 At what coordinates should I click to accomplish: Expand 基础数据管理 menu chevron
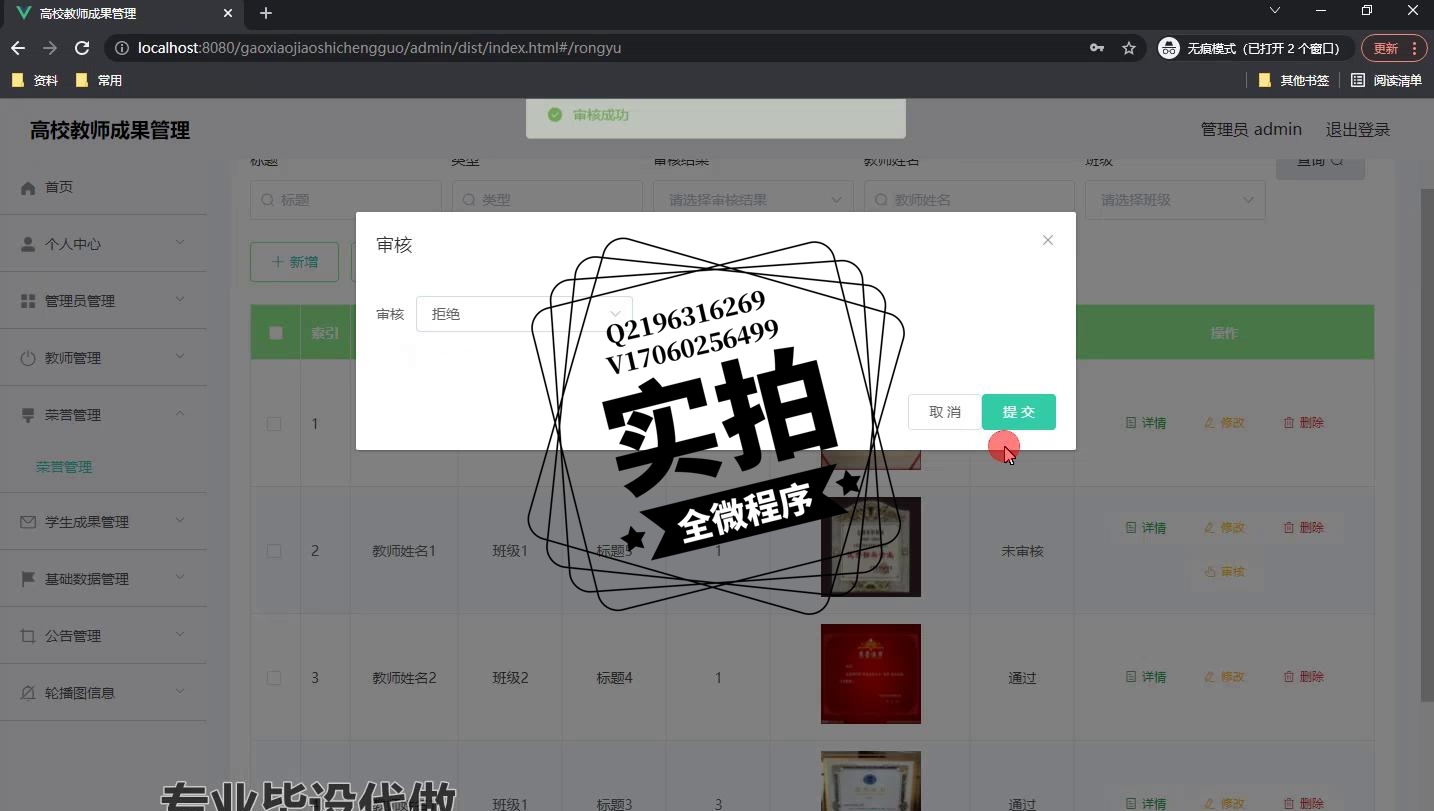[180, 578]
